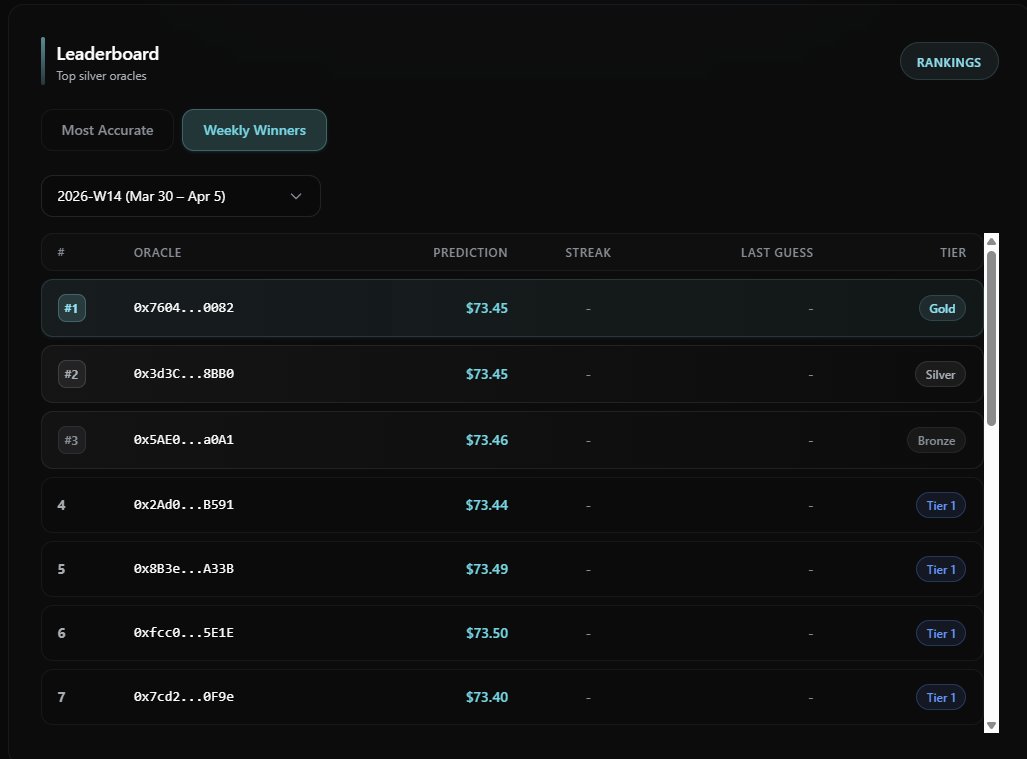This screenshot has width=1027, height=759.
Task: Click Tier 1 badge for 0x8B3e...A33B
Action: (941, 570)
